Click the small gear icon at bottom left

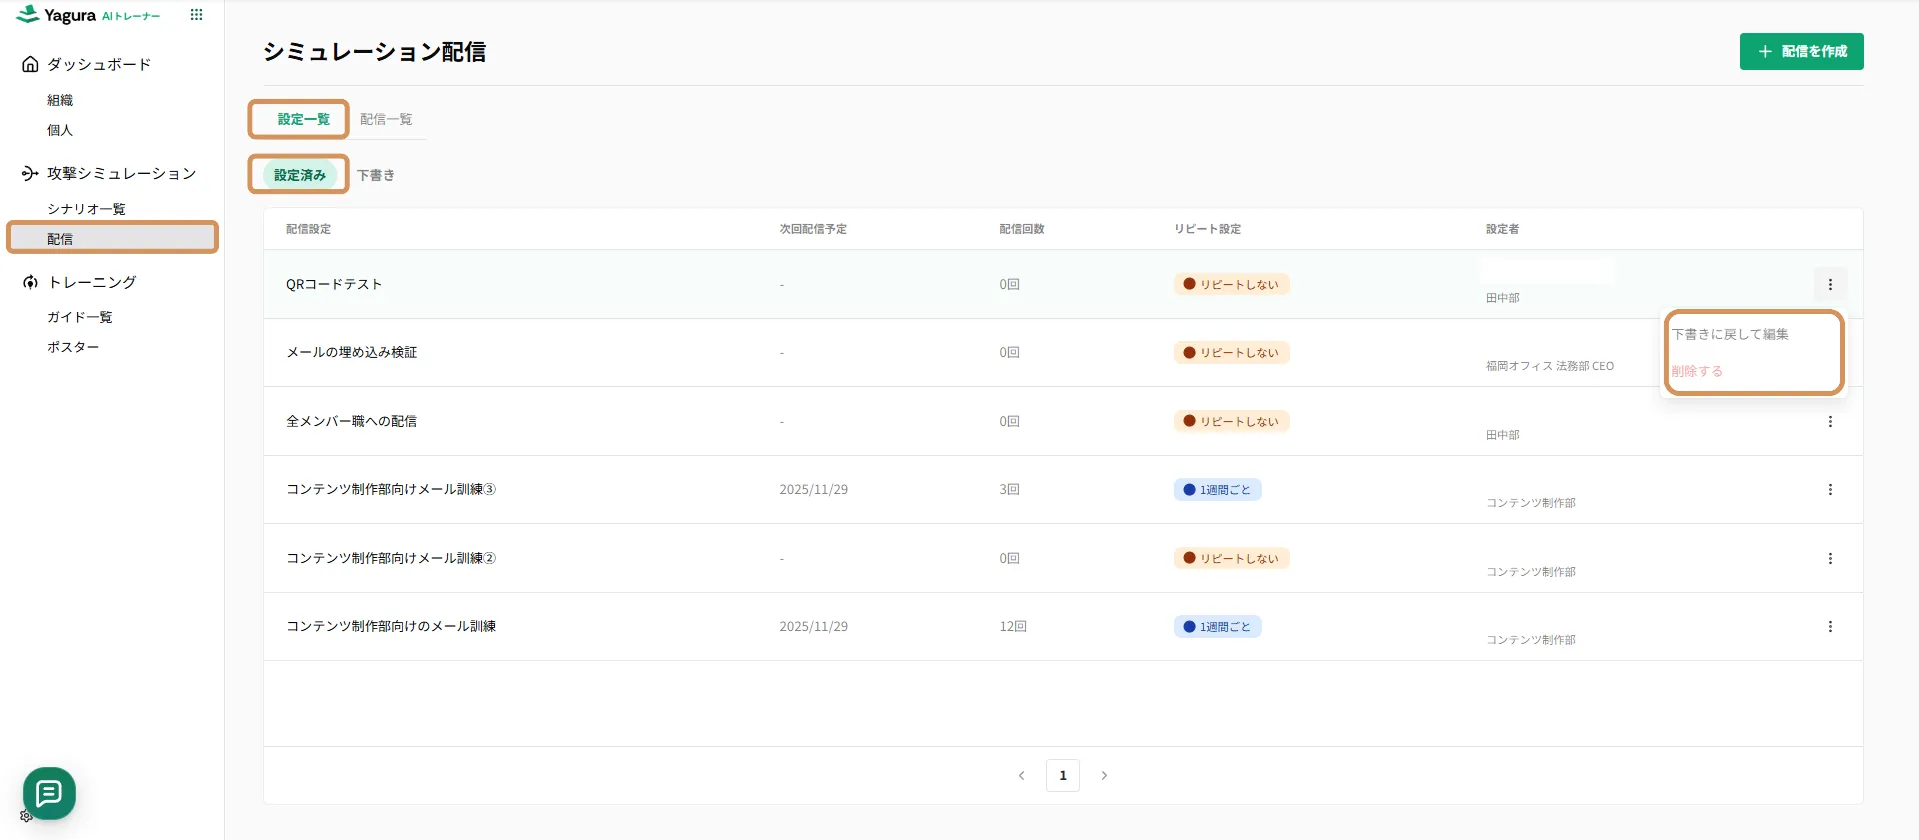coord(26,816)
